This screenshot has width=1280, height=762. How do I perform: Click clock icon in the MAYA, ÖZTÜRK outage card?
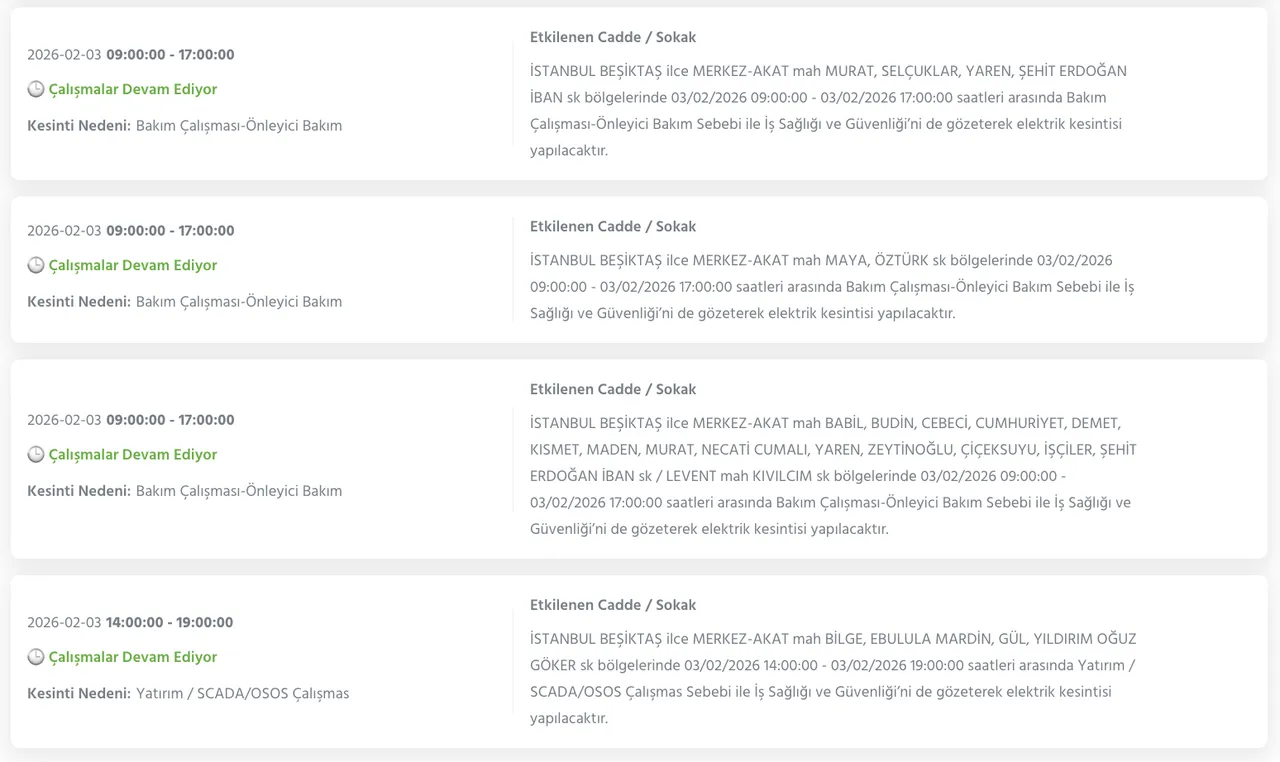tap(36, 265)
